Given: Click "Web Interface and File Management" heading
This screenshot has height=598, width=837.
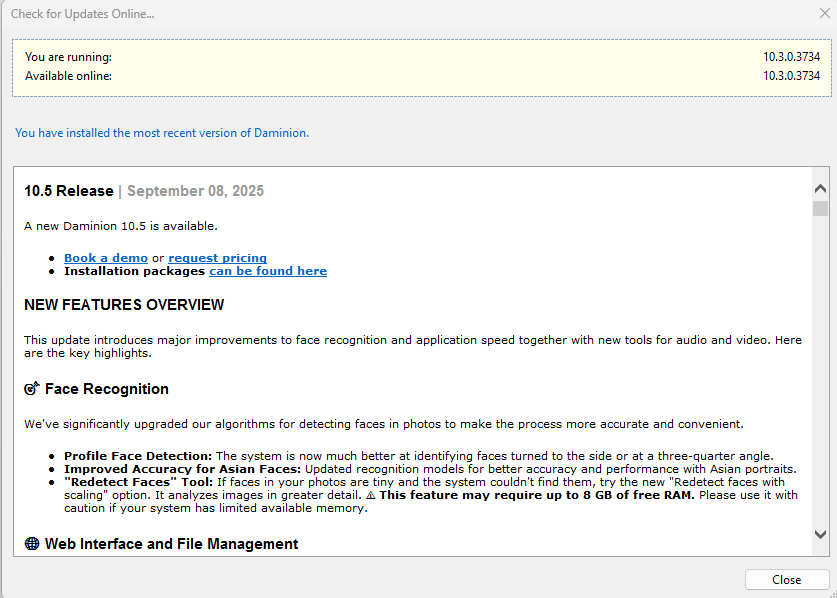Looking at the screenshot, I should (x=171, y=544).
